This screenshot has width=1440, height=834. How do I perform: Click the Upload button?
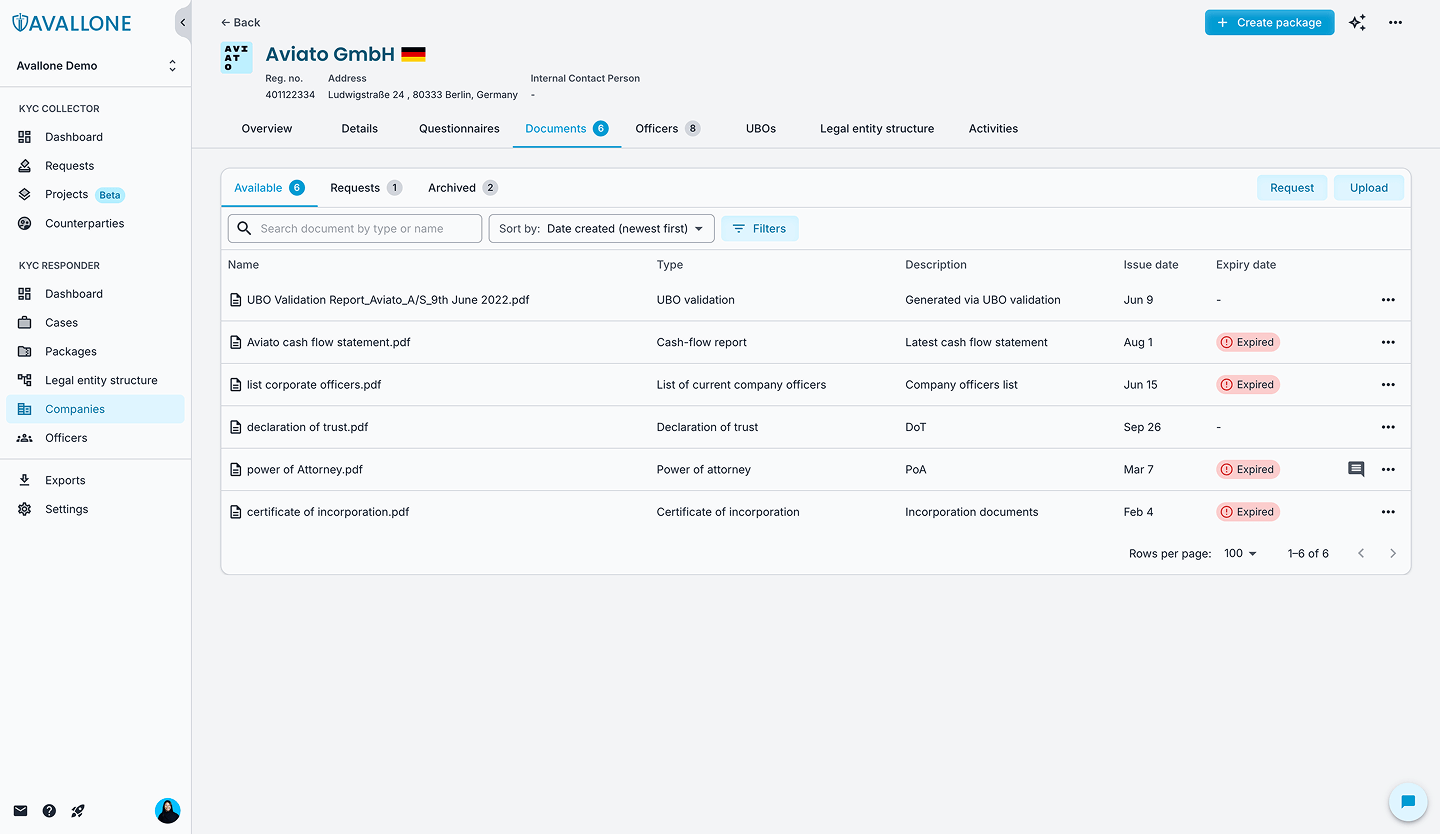(1369, 188)
